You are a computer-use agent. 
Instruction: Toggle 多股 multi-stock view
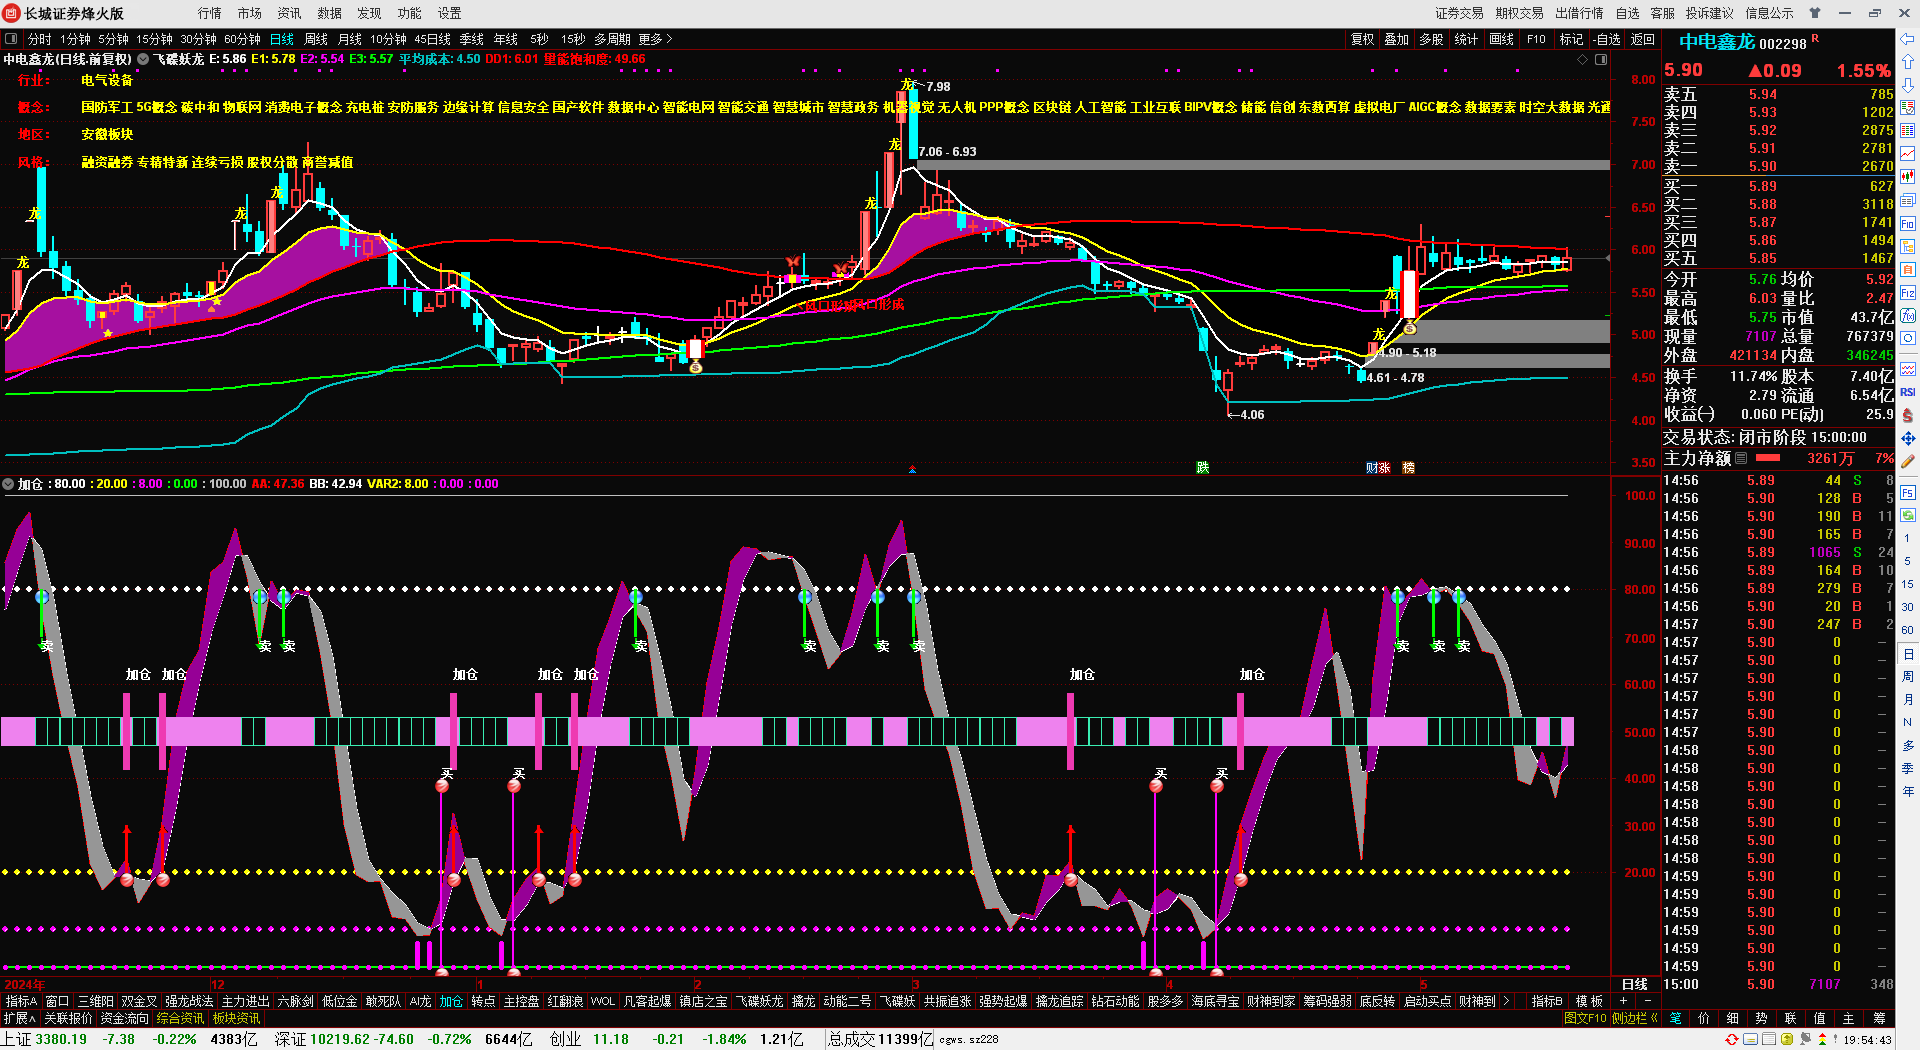click(1431, 39)
